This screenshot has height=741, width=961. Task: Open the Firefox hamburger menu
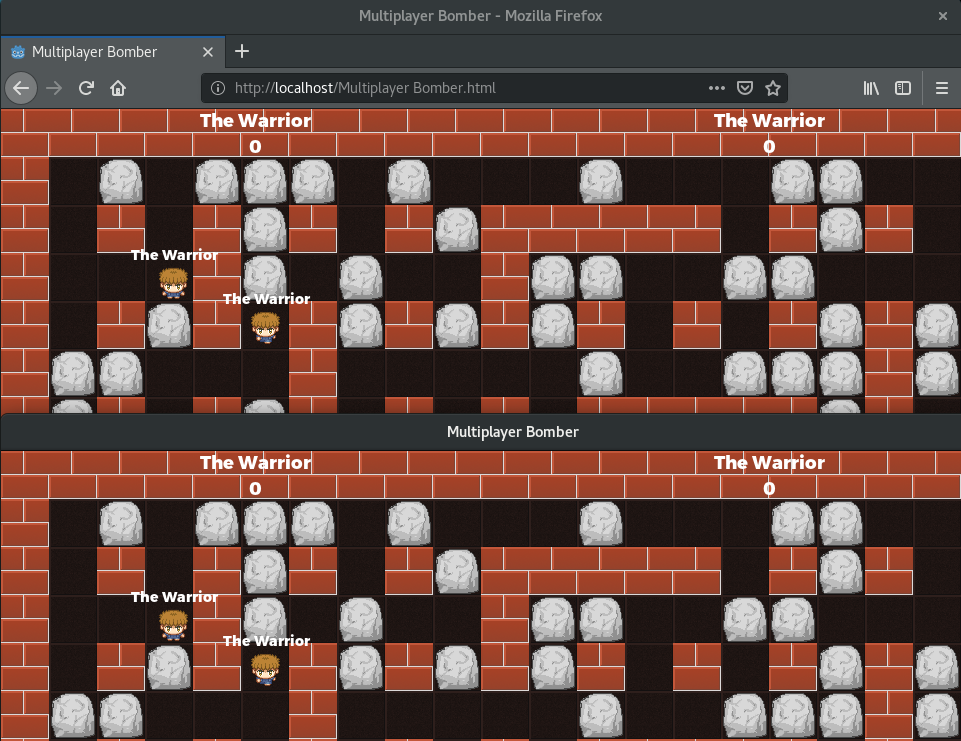[x=942, y=88]
